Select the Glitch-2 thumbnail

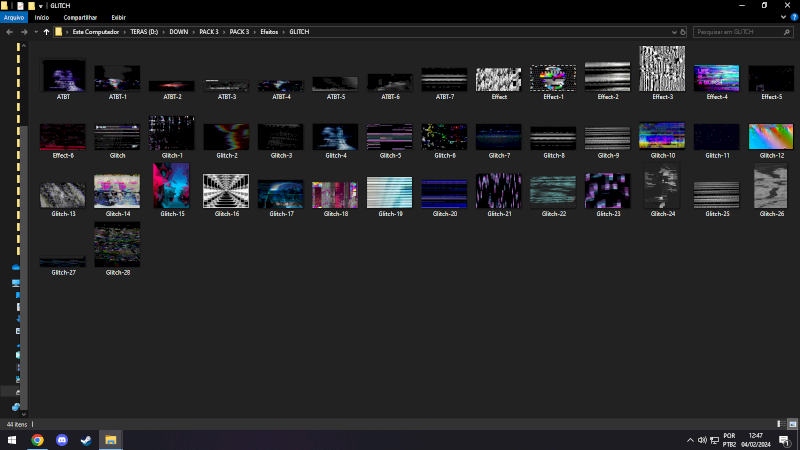pos(226,137)
